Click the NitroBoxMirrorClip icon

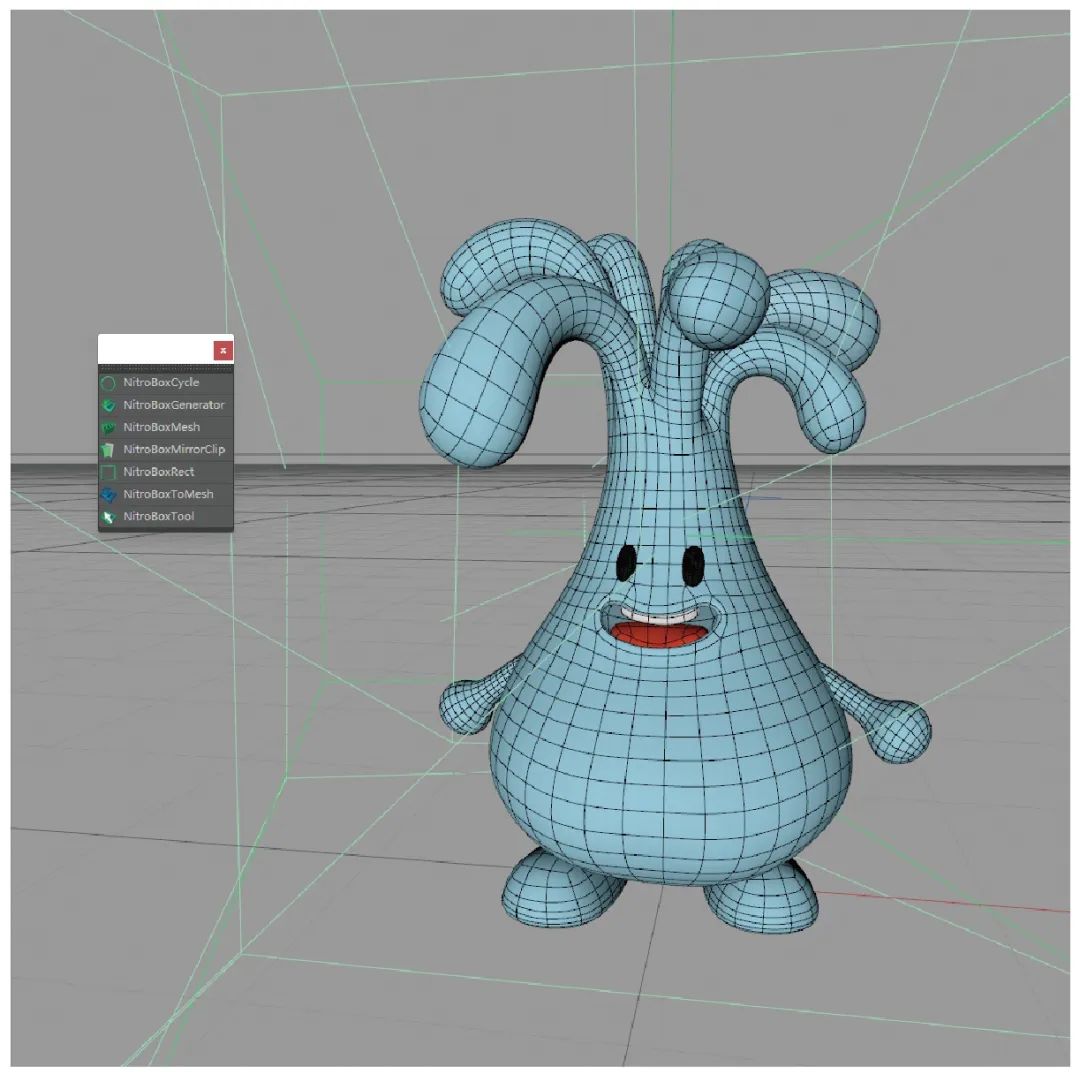coord(108,450)
